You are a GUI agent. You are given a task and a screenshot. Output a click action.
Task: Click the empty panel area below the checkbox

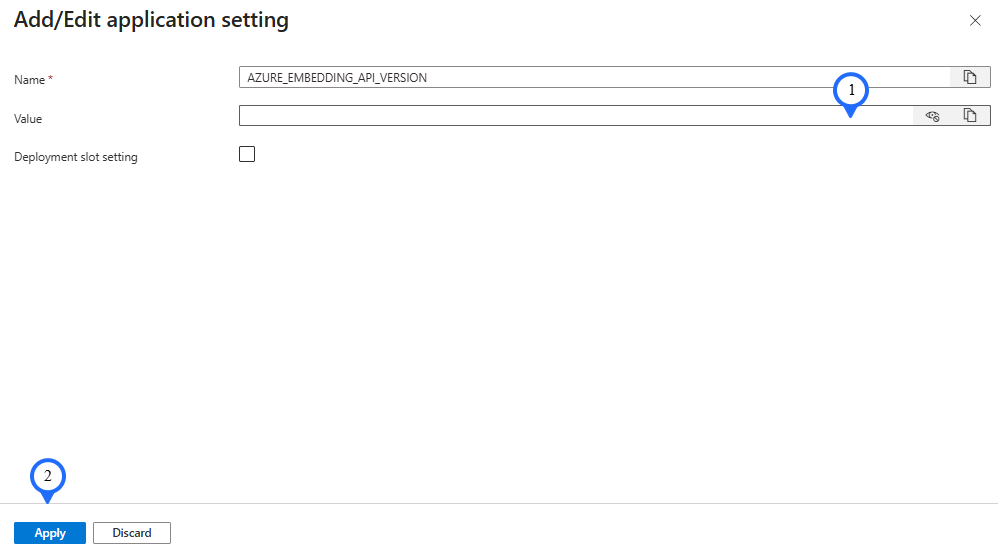pyautogui.click(x=499, y=318)
